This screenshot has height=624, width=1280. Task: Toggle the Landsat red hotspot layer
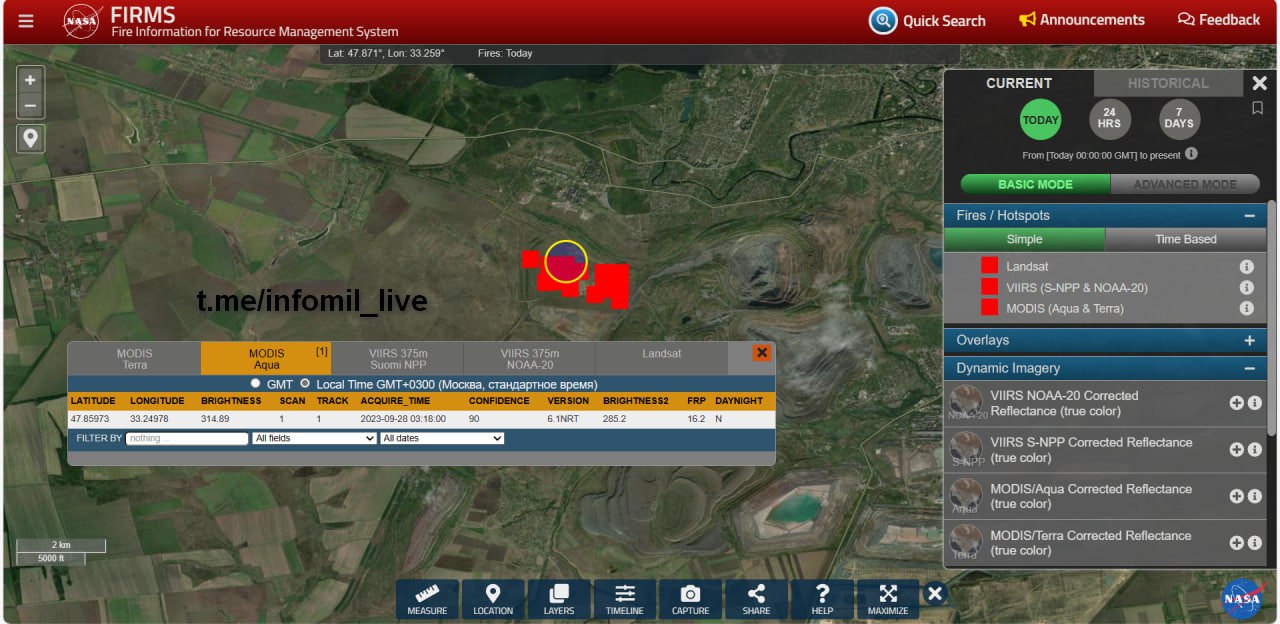[989, 266]
